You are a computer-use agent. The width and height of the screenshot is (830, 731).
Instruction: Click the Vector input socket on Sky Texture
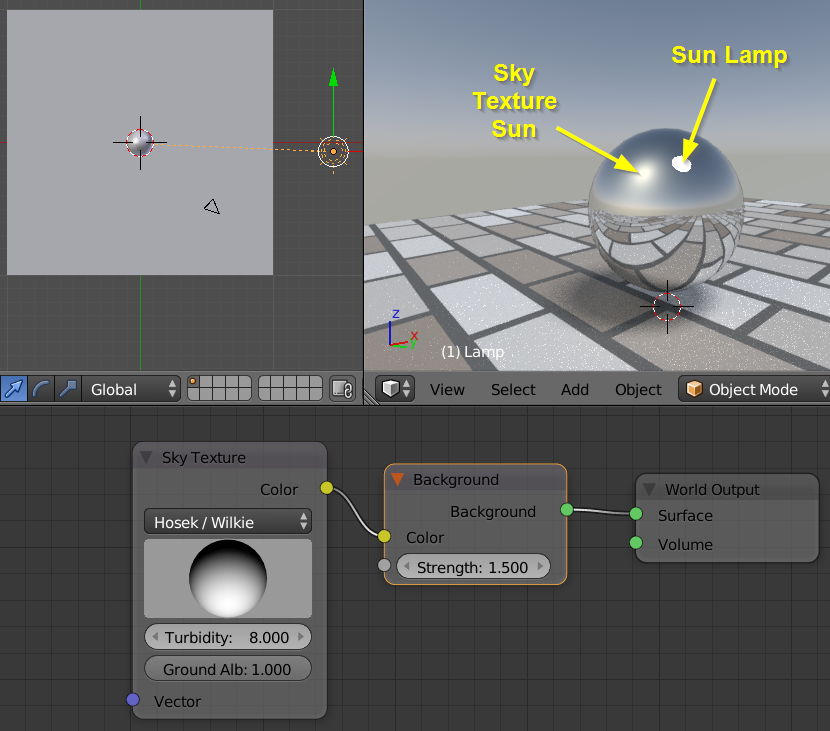[133, 700]
